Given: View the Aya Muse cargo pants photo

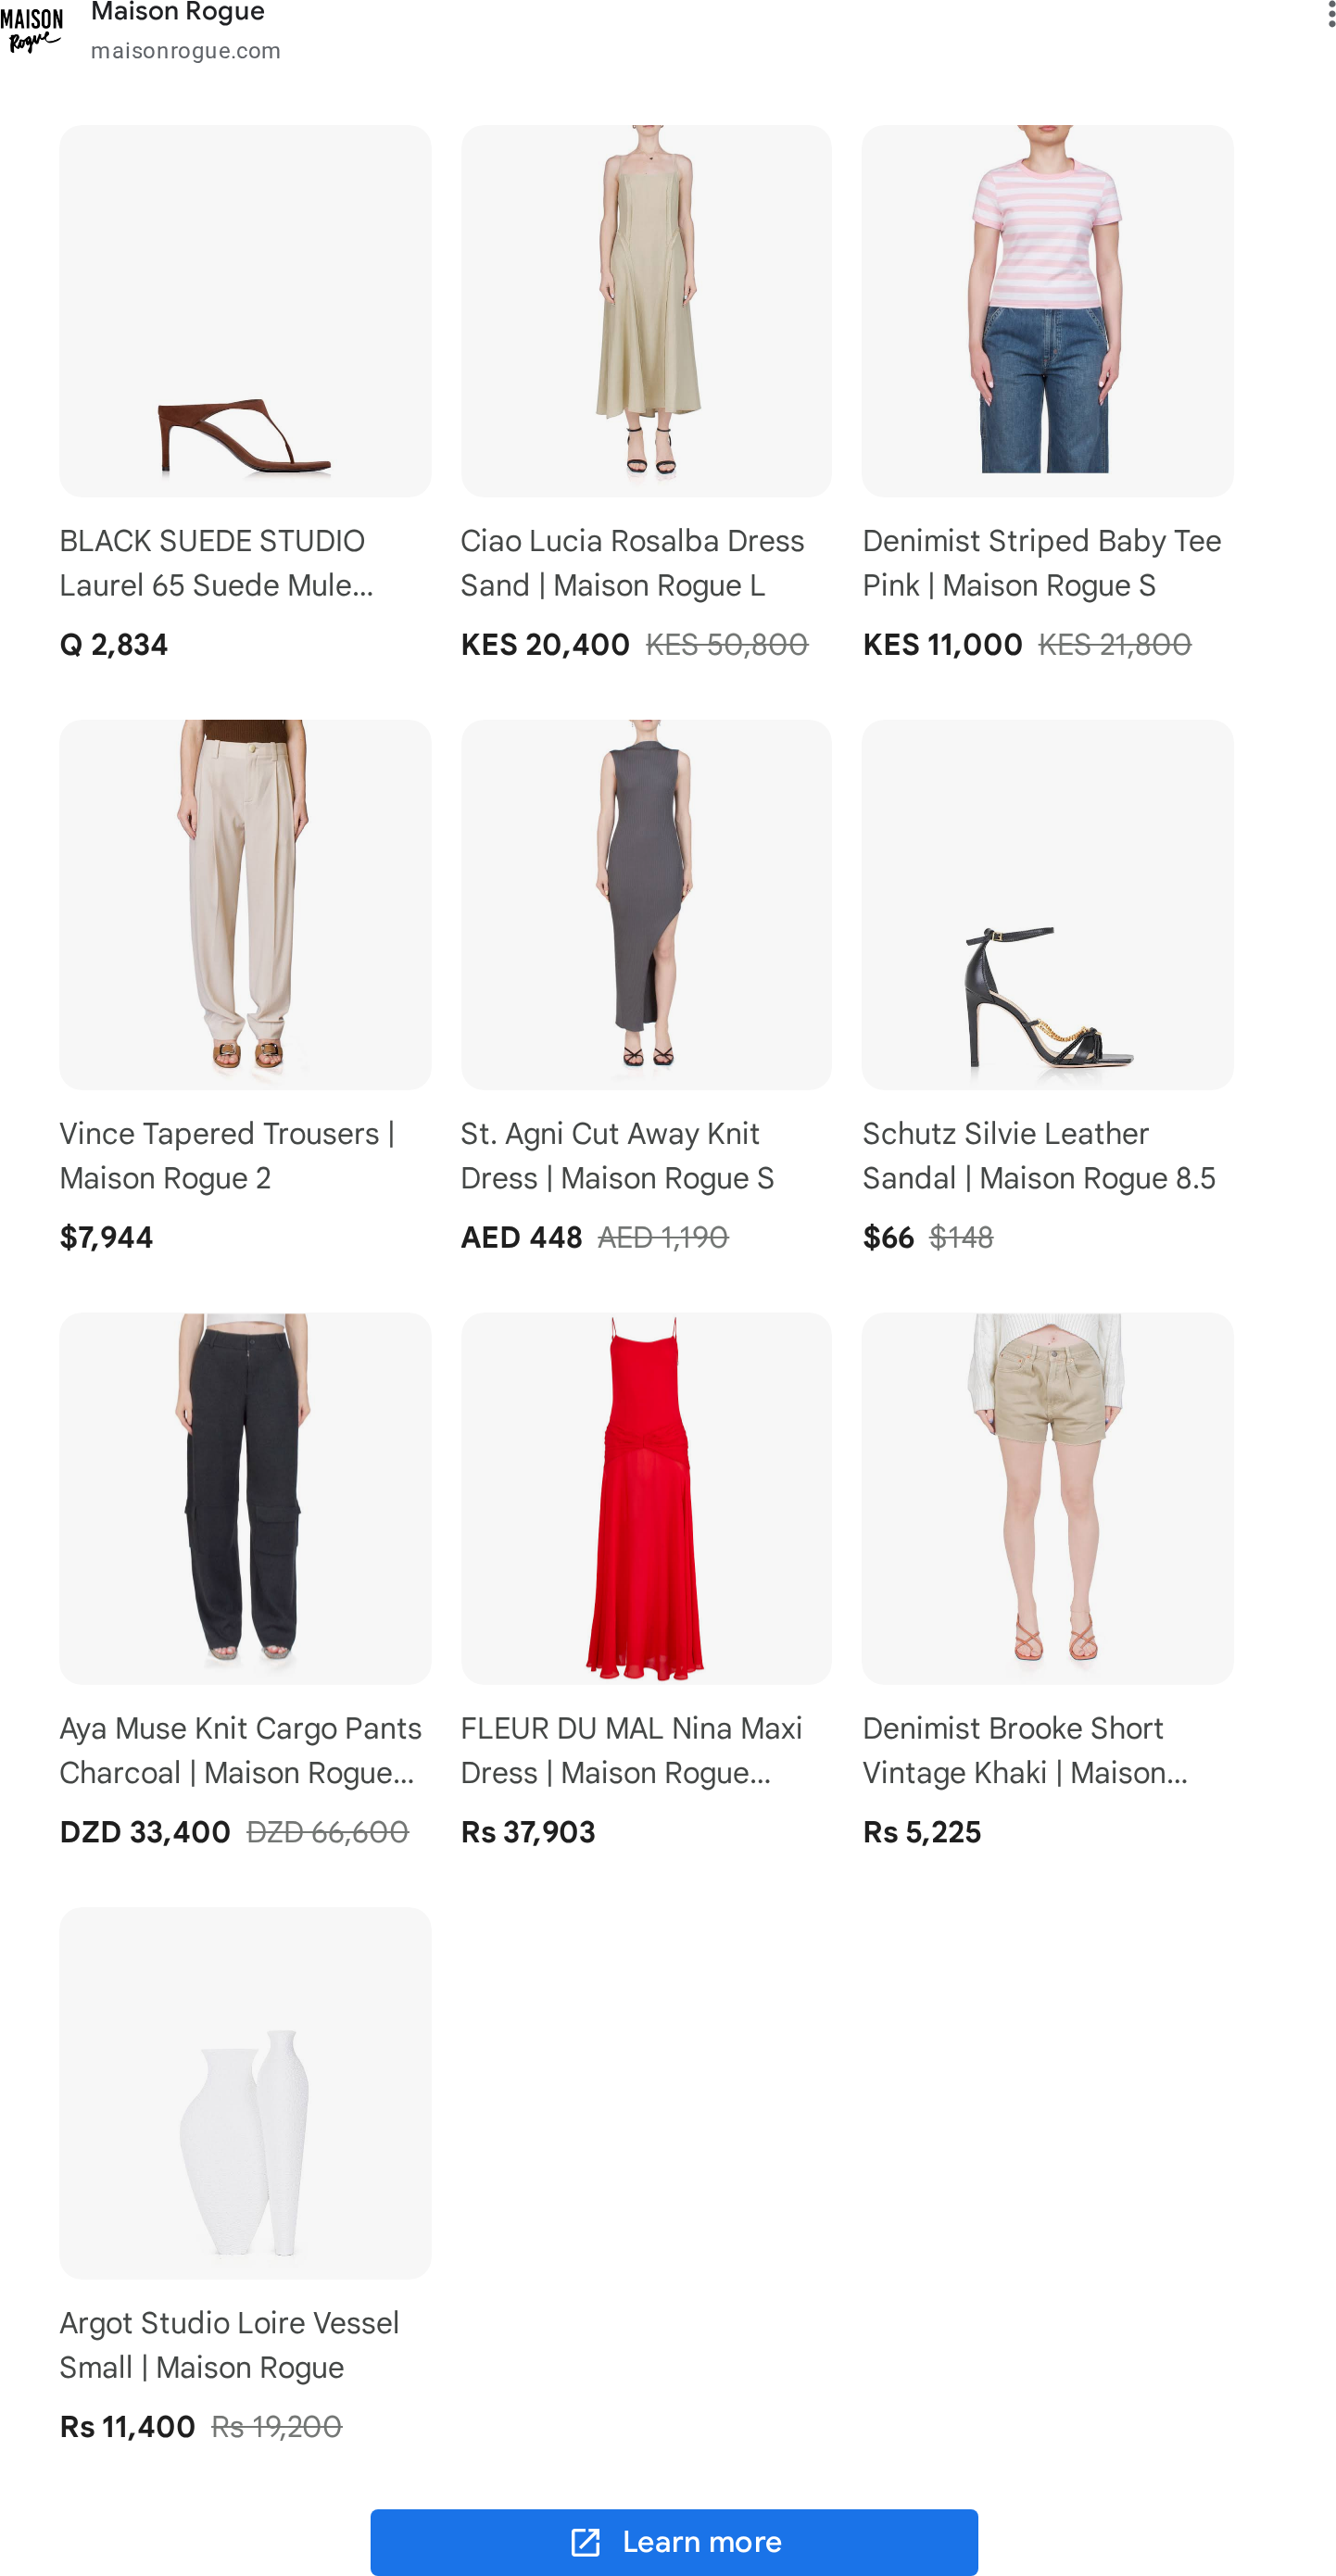Looking at the screenshot, I should (245, 1498).
